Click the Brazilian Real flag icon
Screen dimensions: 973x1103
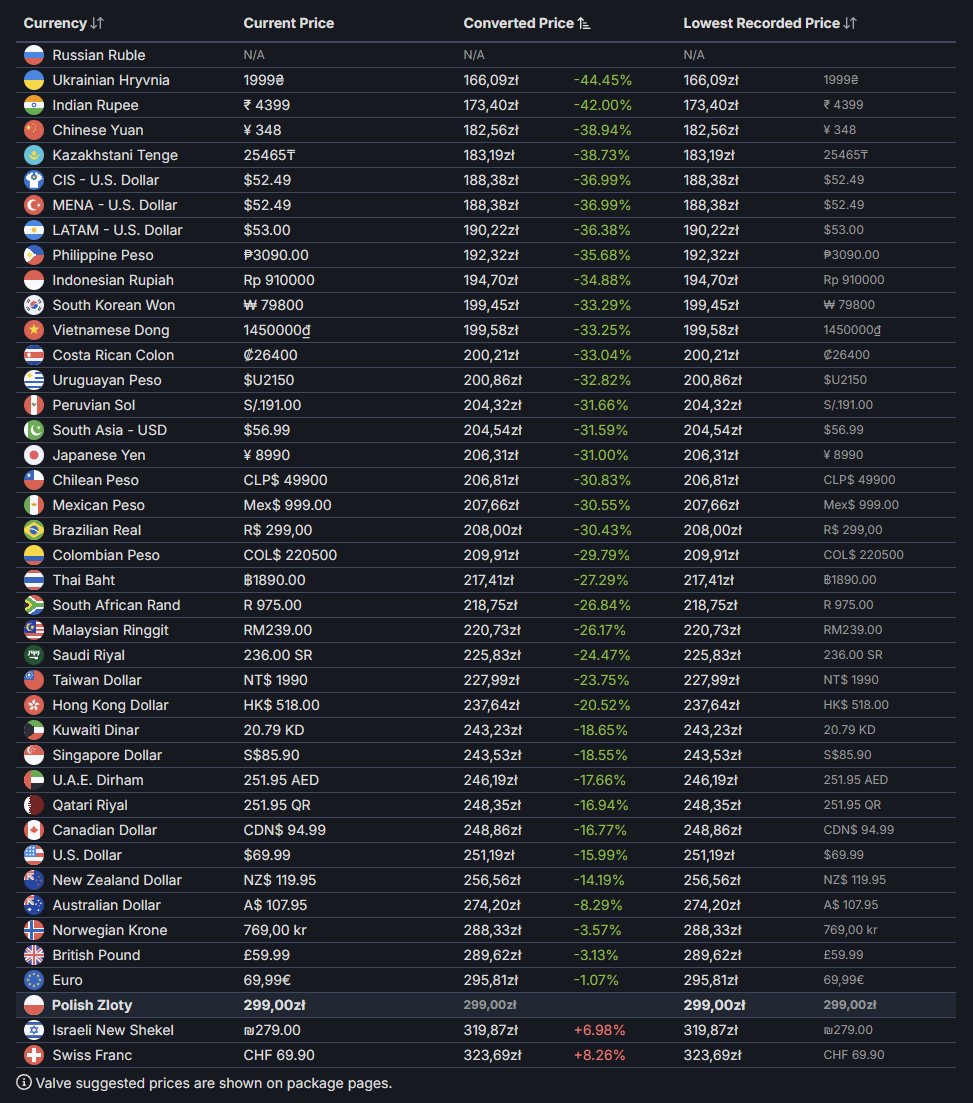[34, 530]
